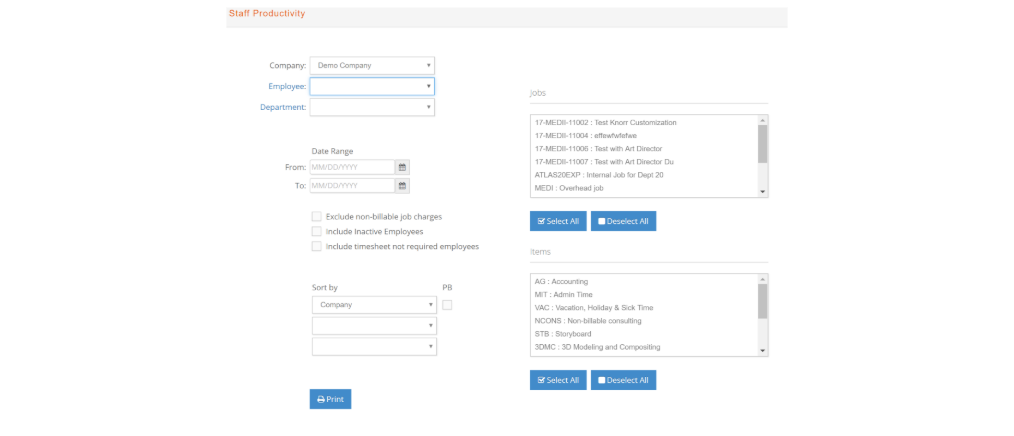Open calendar picker for From date
This screenshot has width=1014, height=436.
402,168
